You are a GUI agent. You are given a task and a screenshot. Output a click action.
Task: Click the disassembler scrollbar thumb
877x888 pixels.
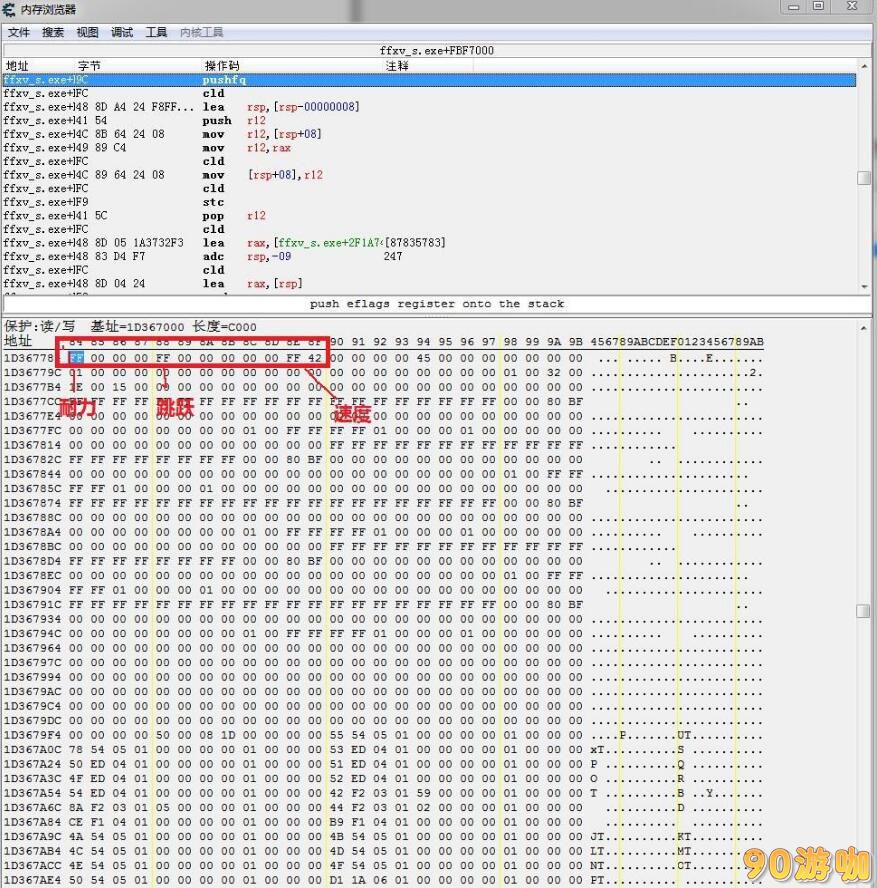tap(864, 178)
